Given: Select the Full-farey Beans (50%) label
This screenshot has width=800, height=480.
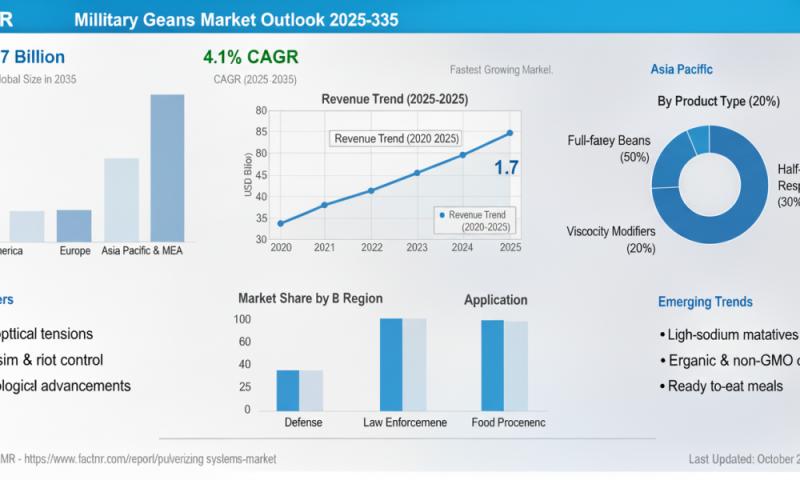Looking at the screenshot, I should click(609, 149).
